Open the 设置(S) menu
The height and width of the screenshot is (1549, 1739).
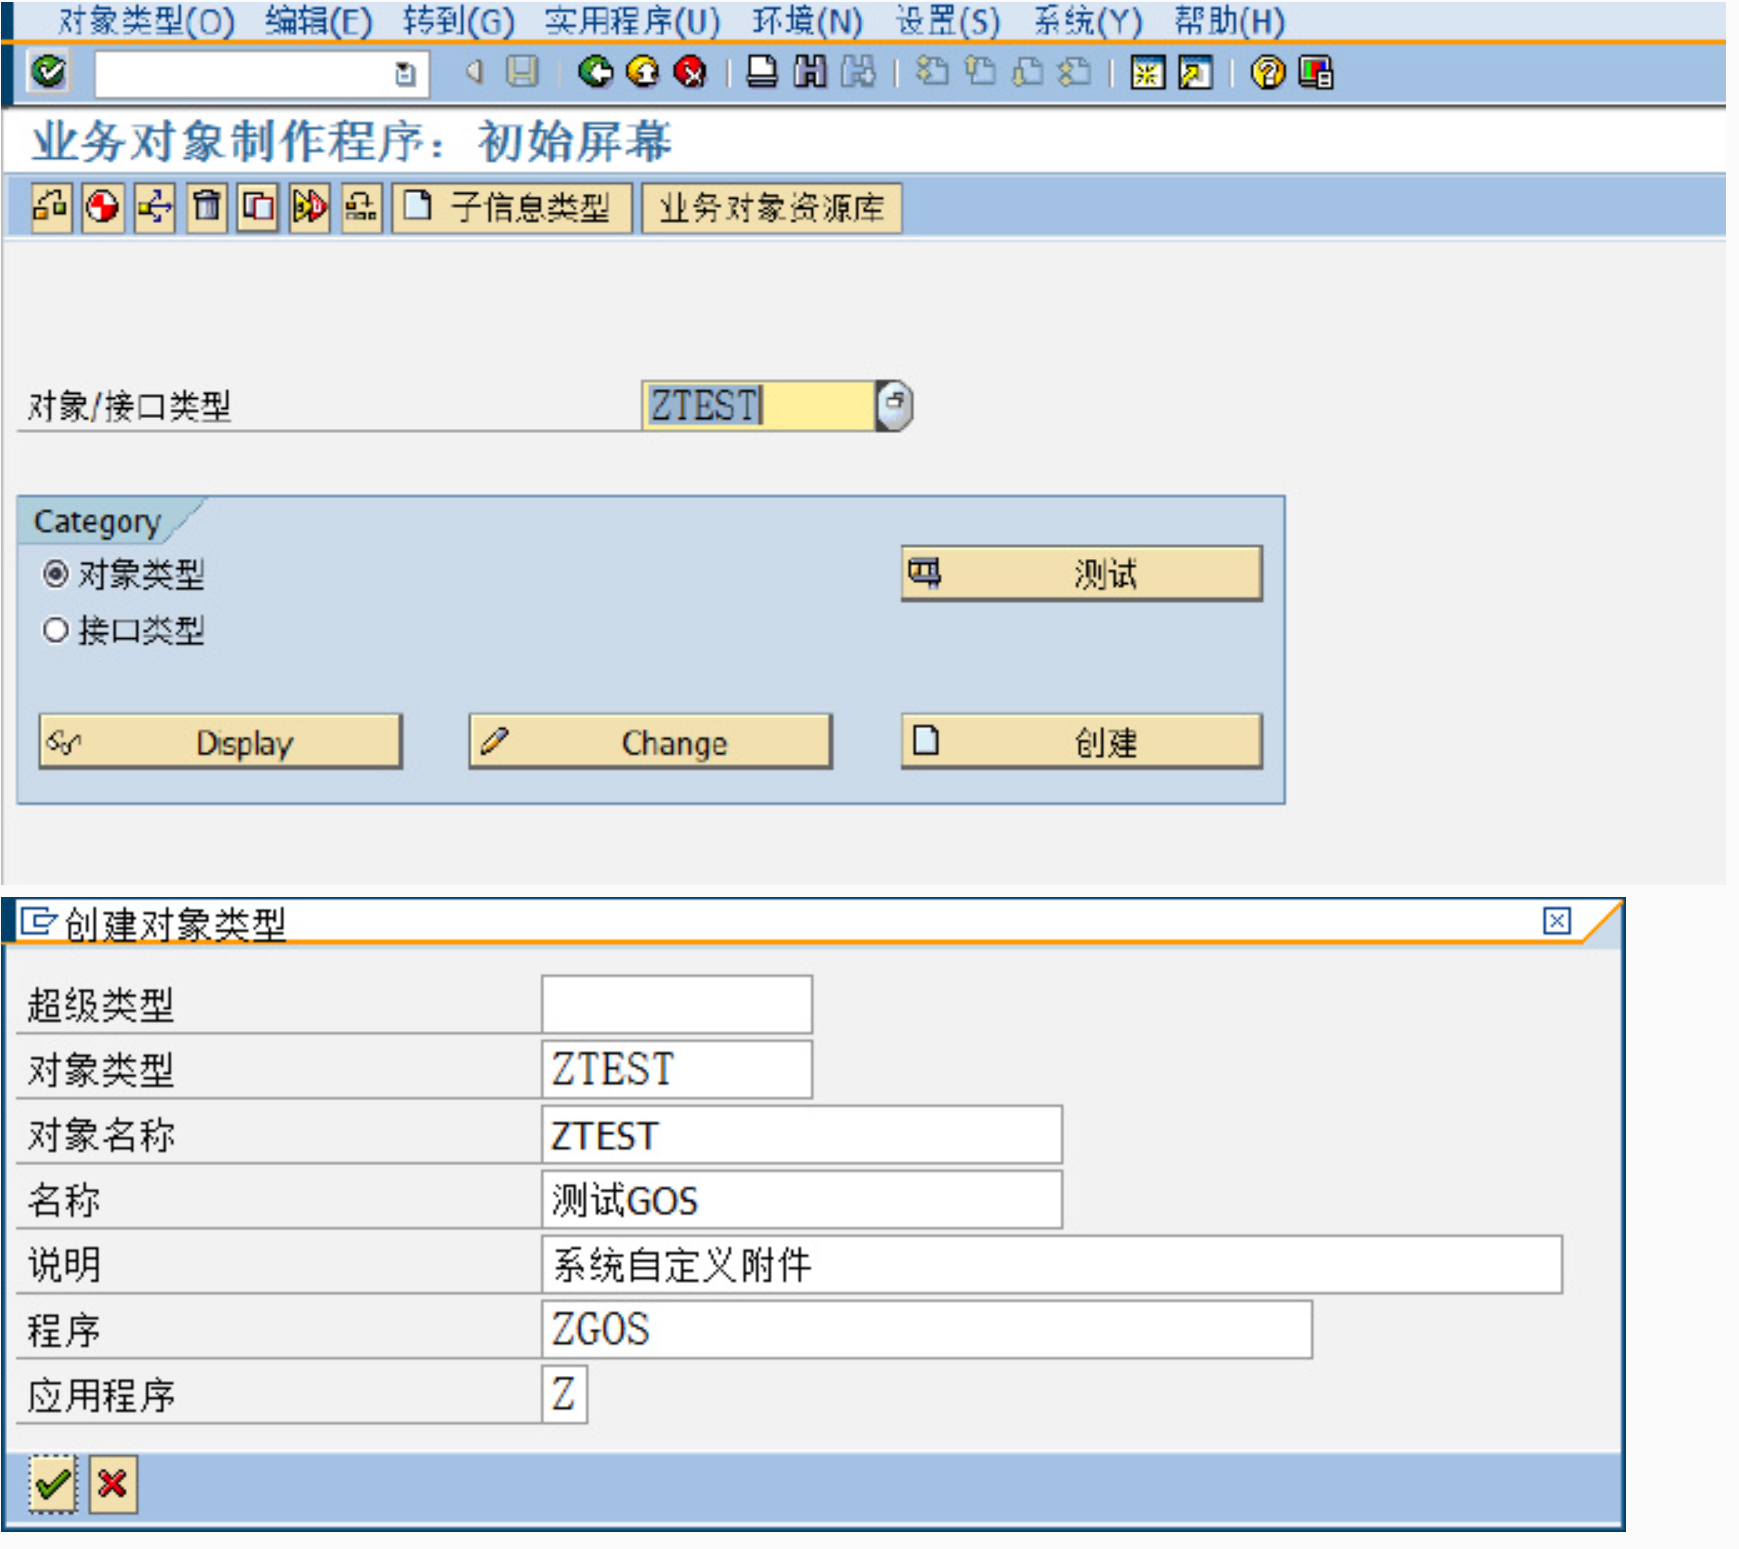click(x=947, y=21)
